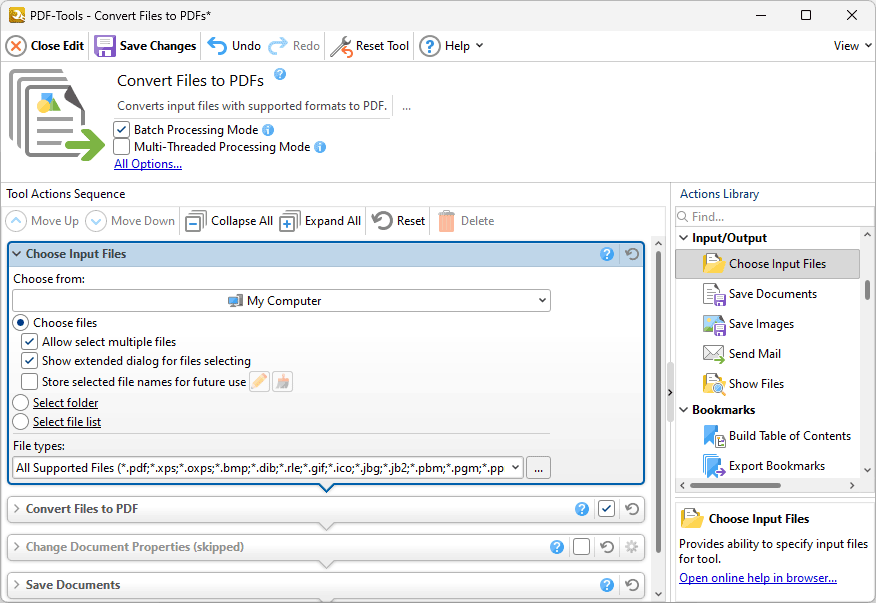
Task: Open the File types dropdown
Action: coord(268,468)
